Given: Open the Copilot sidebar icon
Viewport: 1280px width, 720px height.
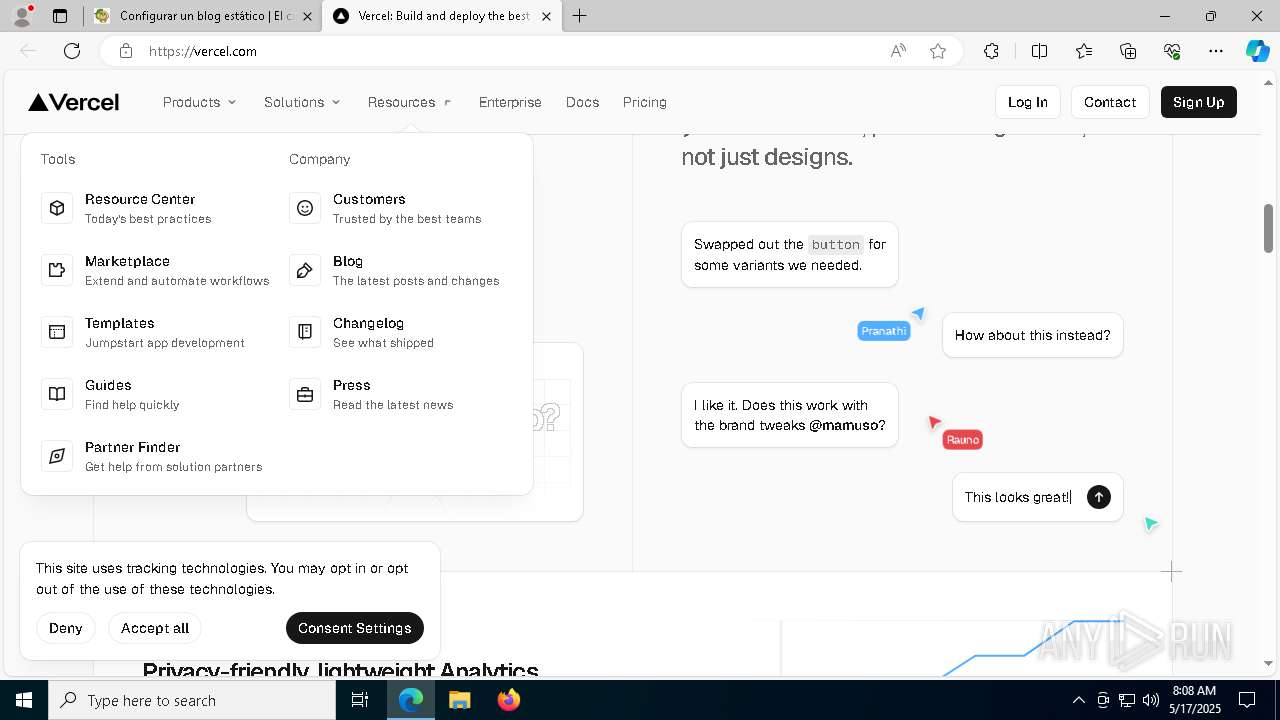Looking at the screenshot, I should pyautogui.click(x=1257, y=51).
